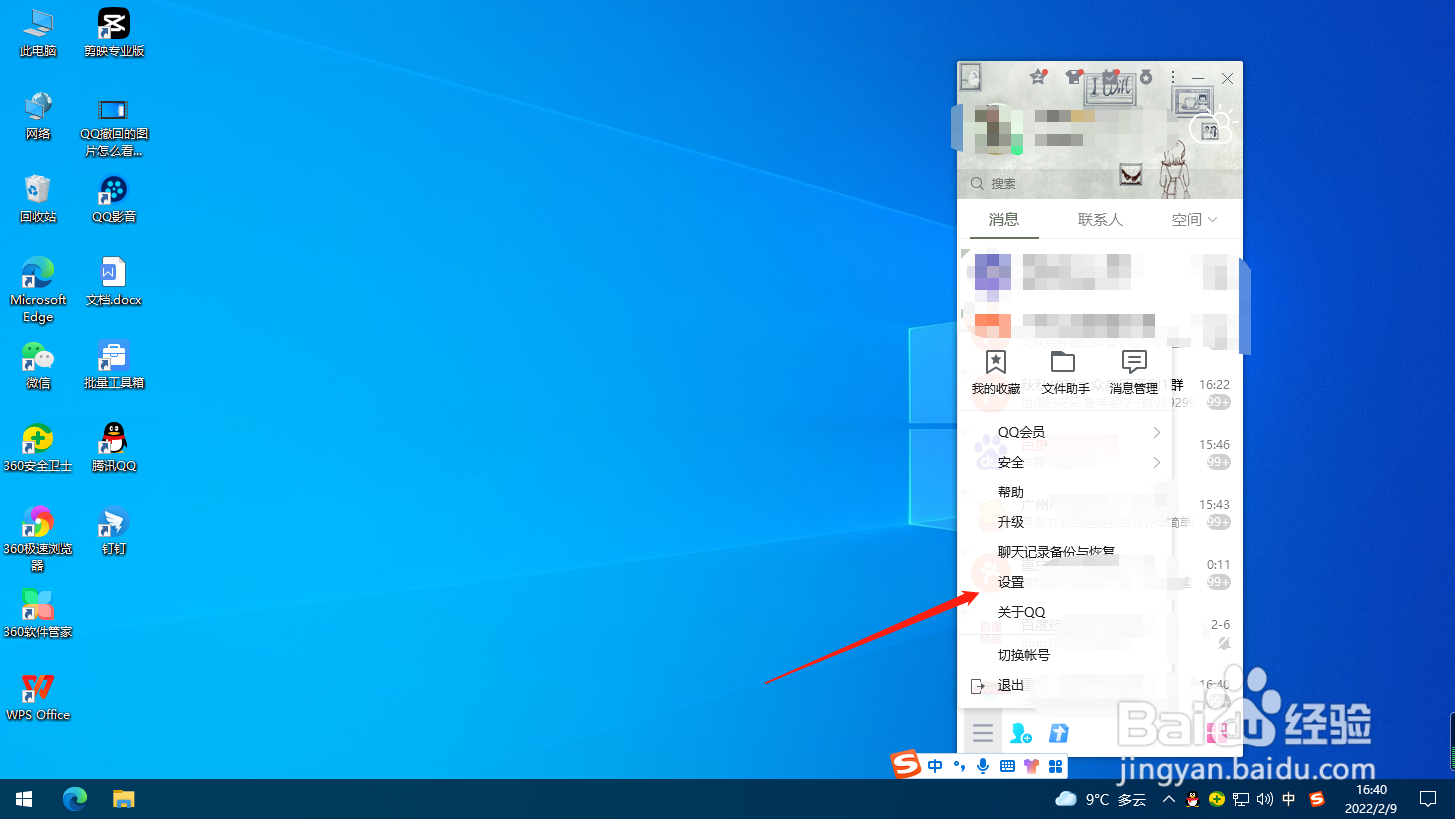Viewport: 1455px width, 819px height.
Task: Click the Sogou input S logo
Action: (906, 766)
